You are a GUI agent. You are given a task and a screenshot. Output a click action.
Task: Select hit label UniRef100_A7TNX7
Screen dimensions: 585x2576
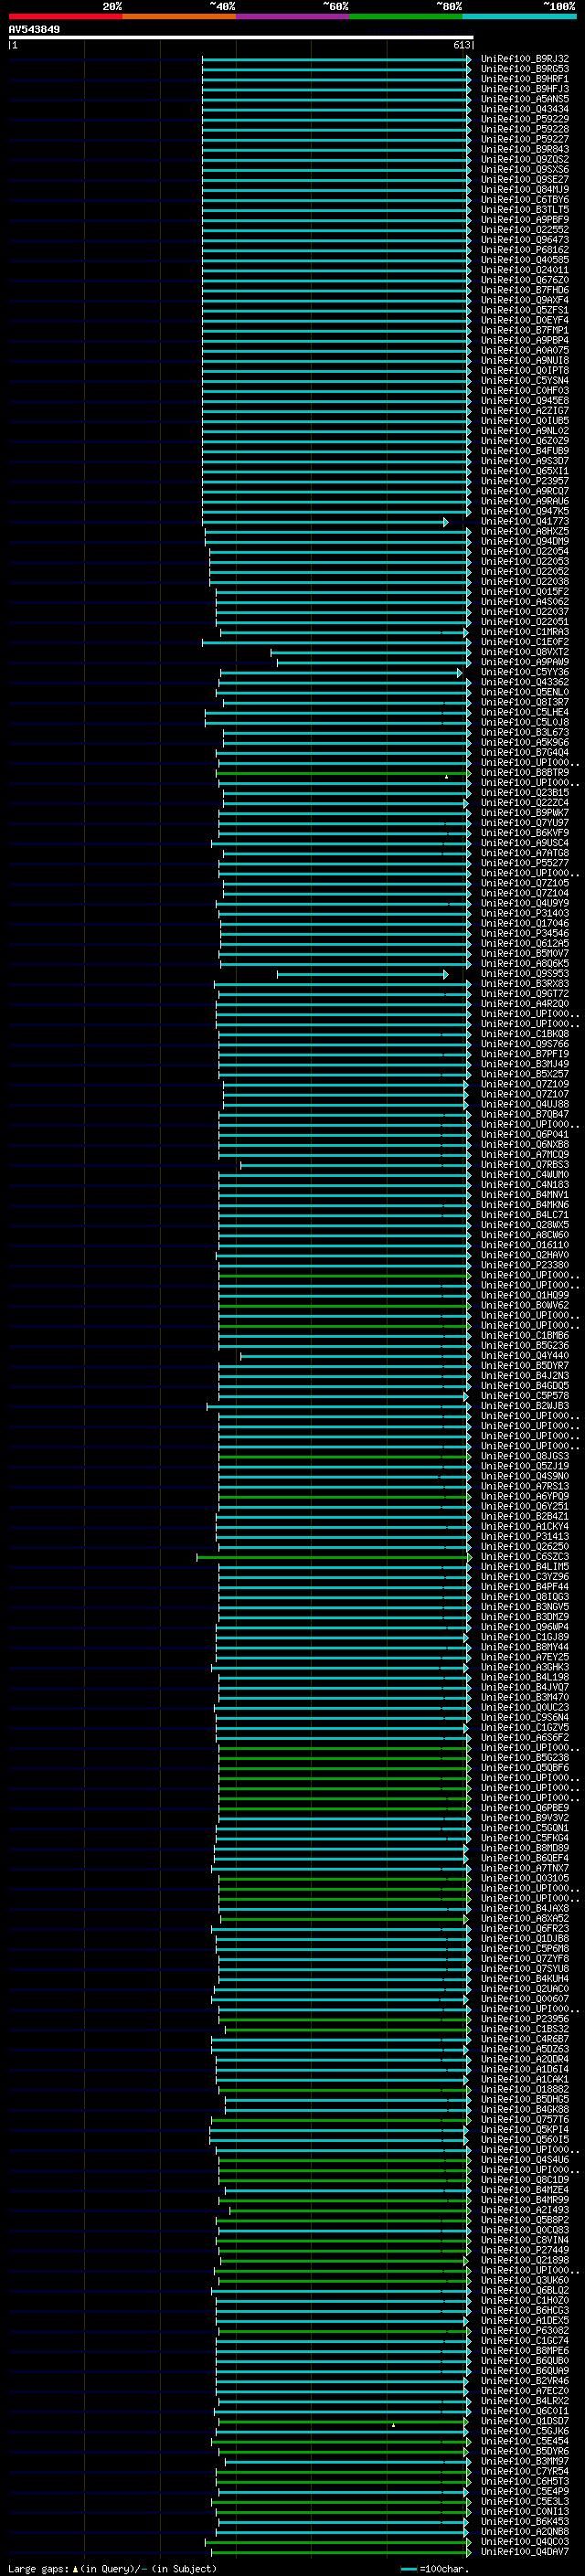(x=524, y=1868)
